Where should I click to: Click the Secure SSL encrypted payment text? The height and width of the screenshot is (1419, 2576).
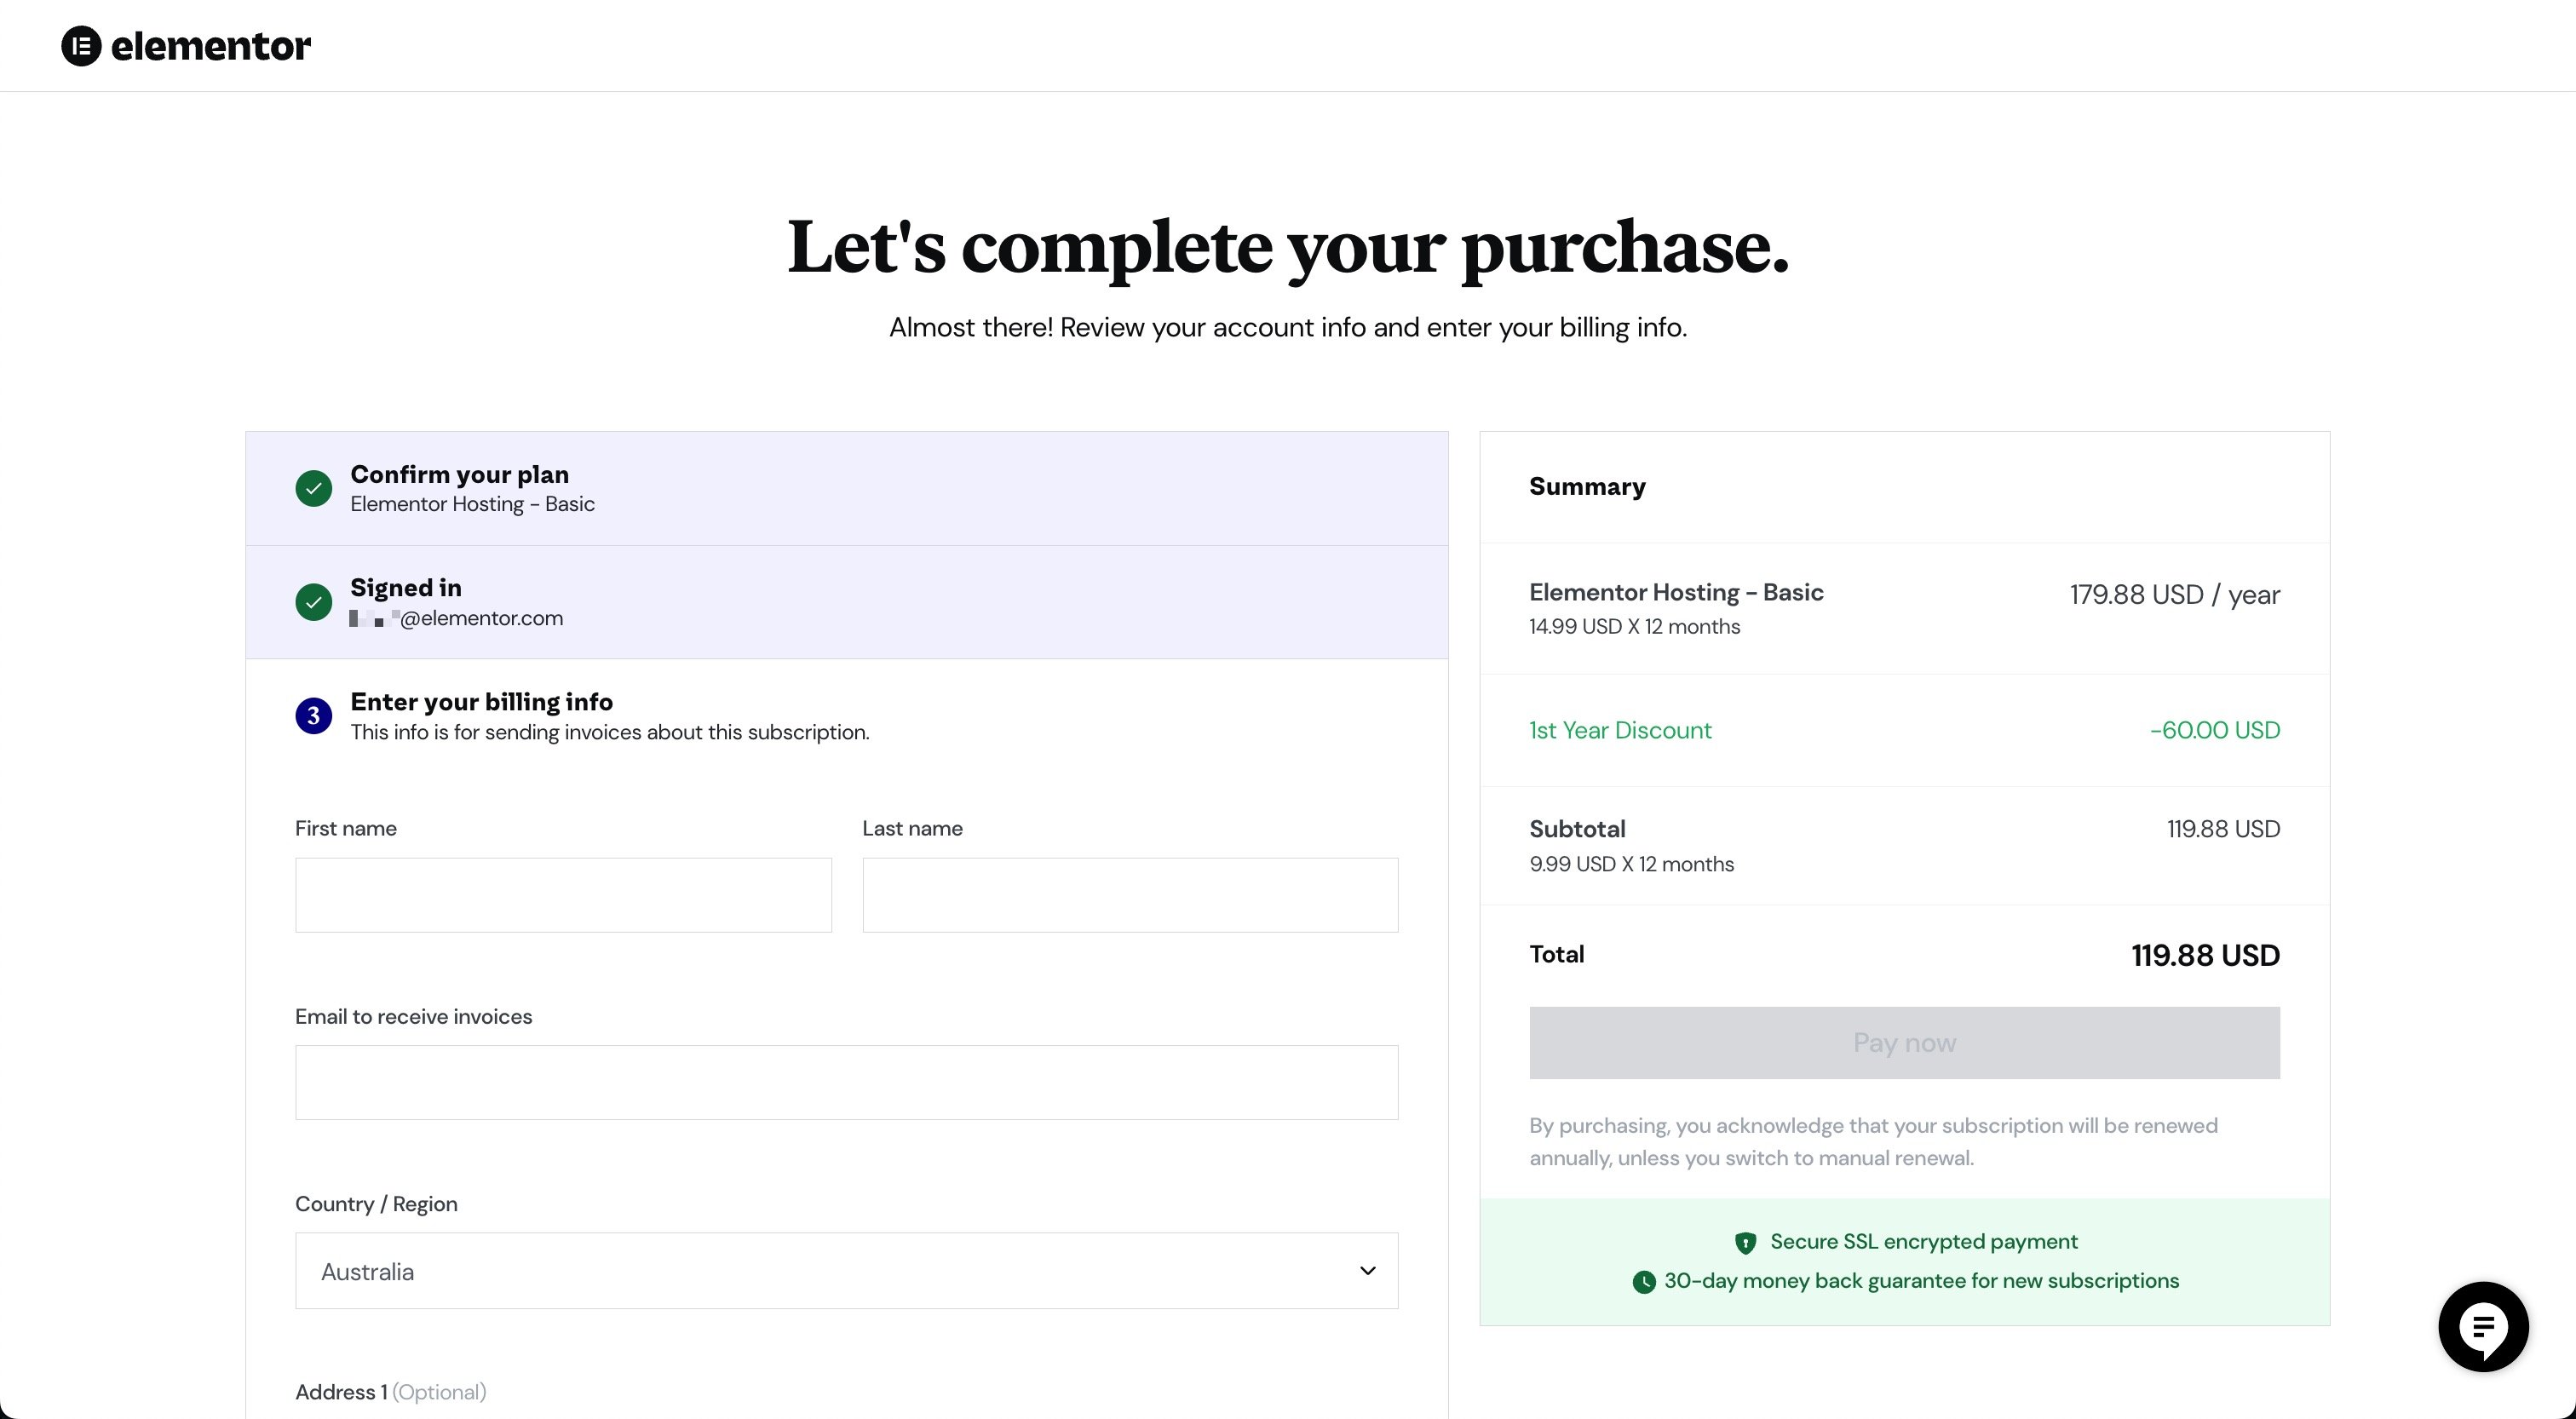[1923, 1242]
